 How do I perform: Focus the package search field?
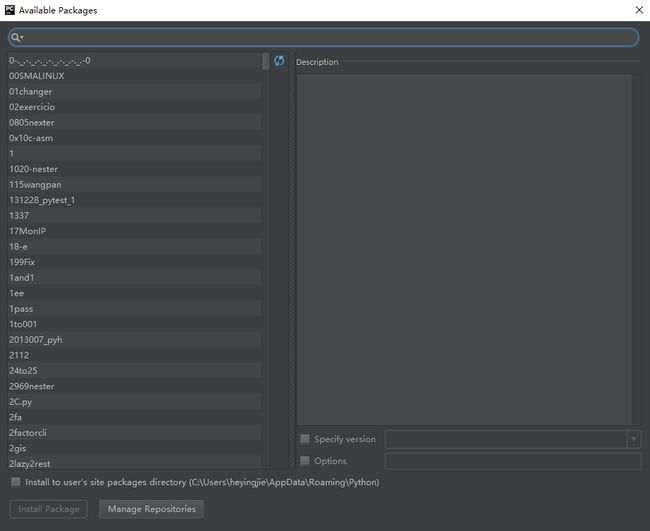click(x=323, y=38)
